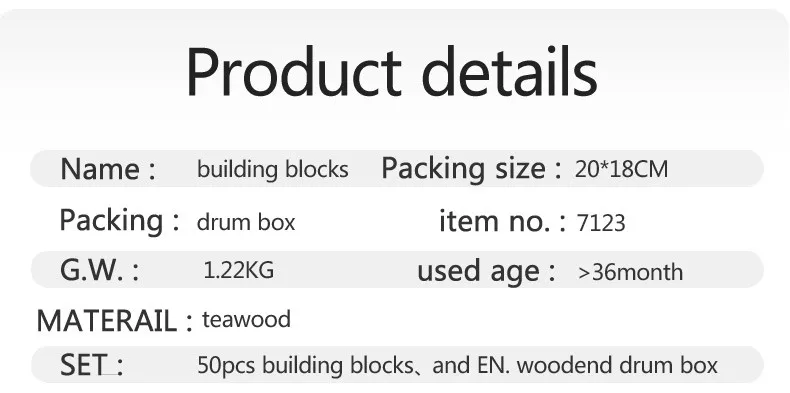Viewport: 790px width, 393px height.
Task: Select the Packing label
Action: (x=119, y=221)
